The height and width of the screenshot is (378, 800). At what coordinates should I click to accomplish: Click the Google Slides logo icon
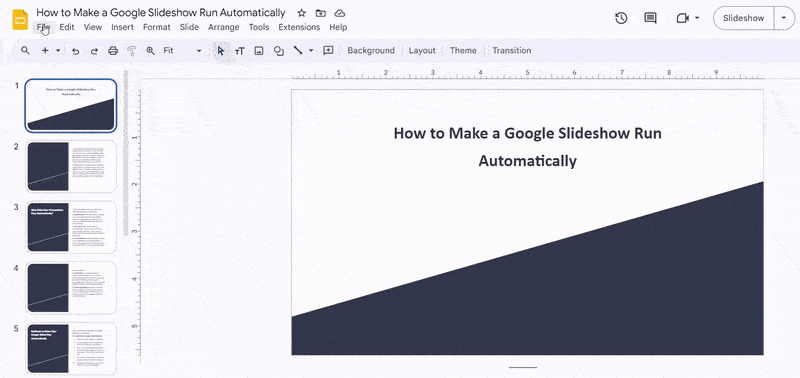(20, 19)
